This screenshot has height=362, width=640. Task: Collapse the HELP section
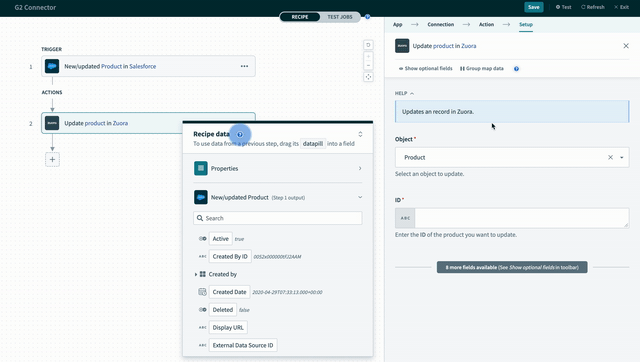point(404,93)
